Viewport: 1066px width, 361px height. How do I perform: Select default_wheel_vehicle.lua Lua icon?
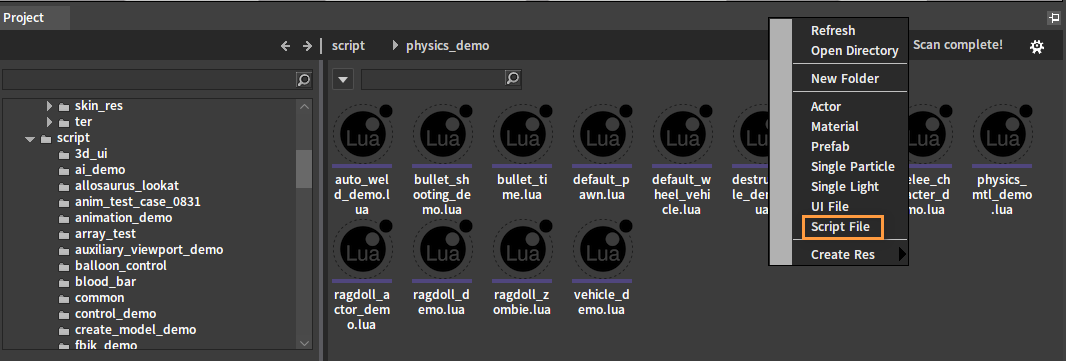[682, 134]
